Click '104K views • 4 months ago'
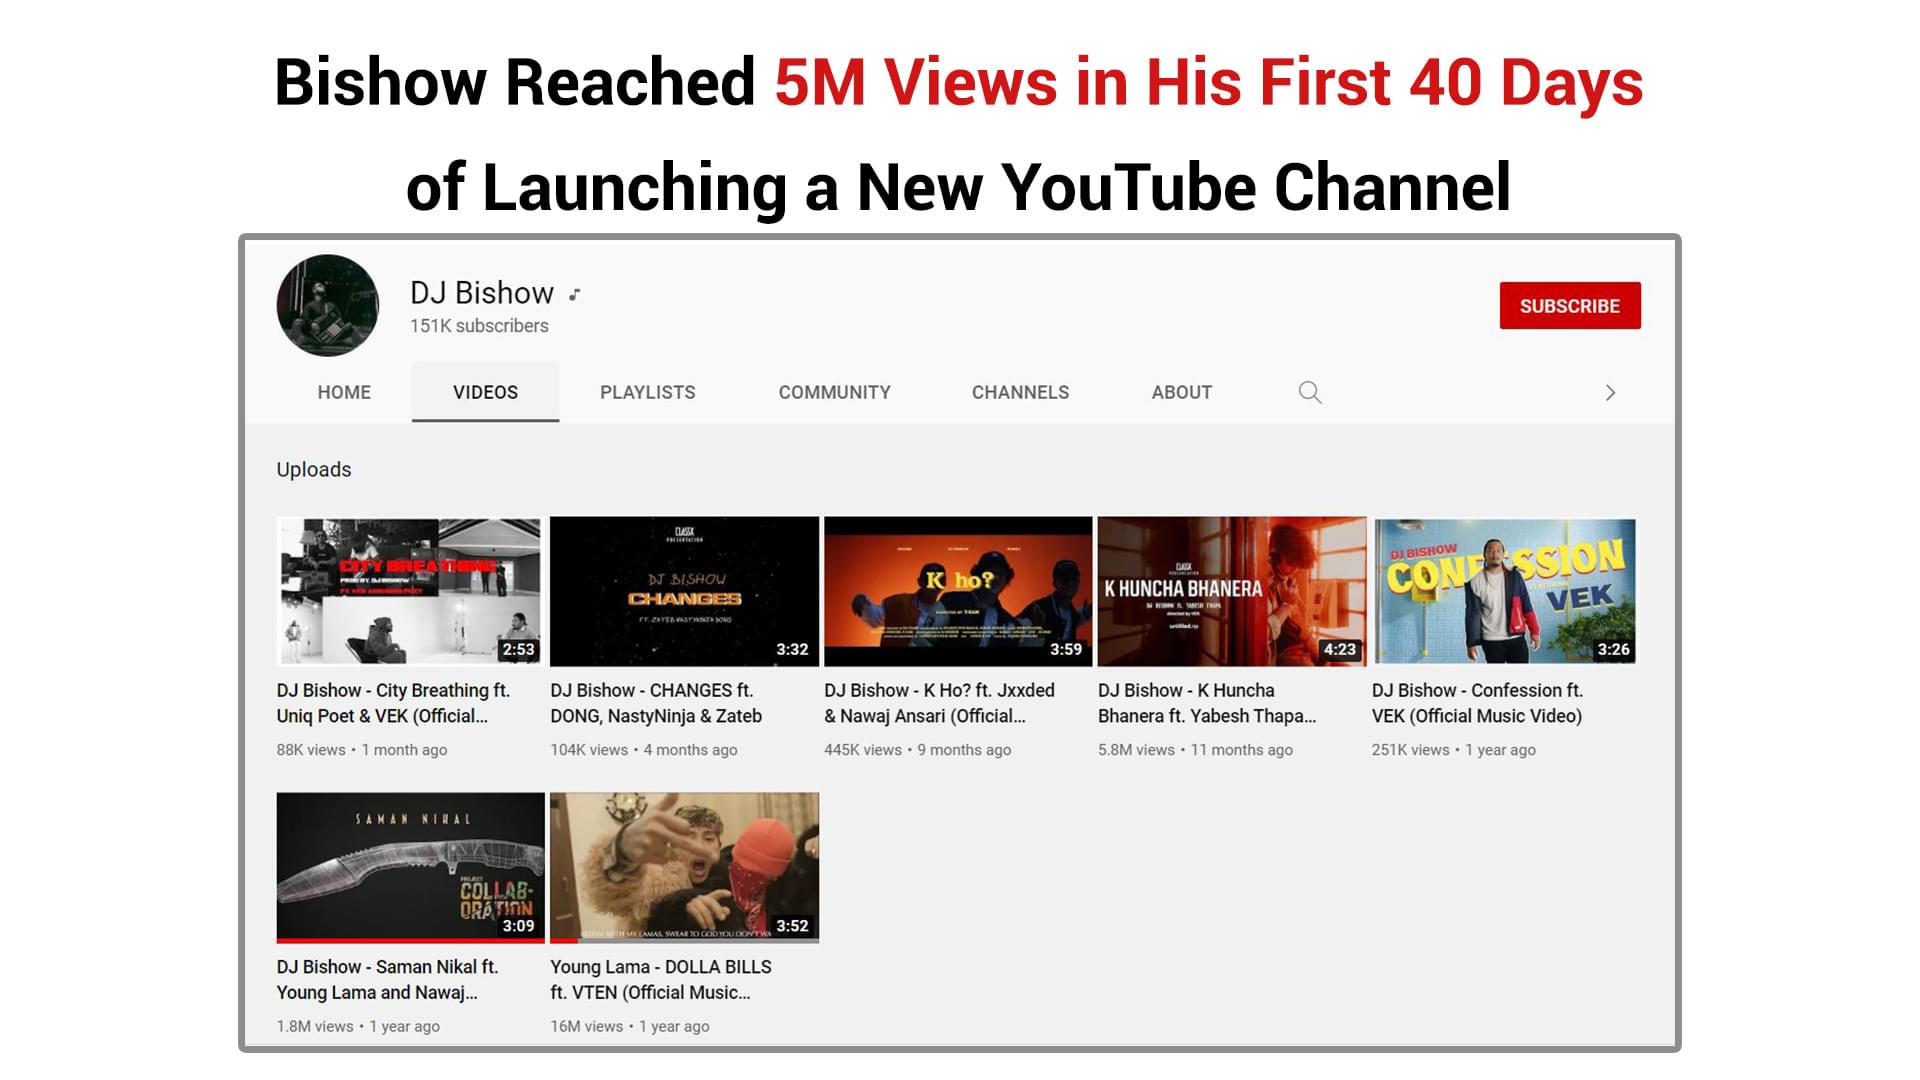 [644, 750]
